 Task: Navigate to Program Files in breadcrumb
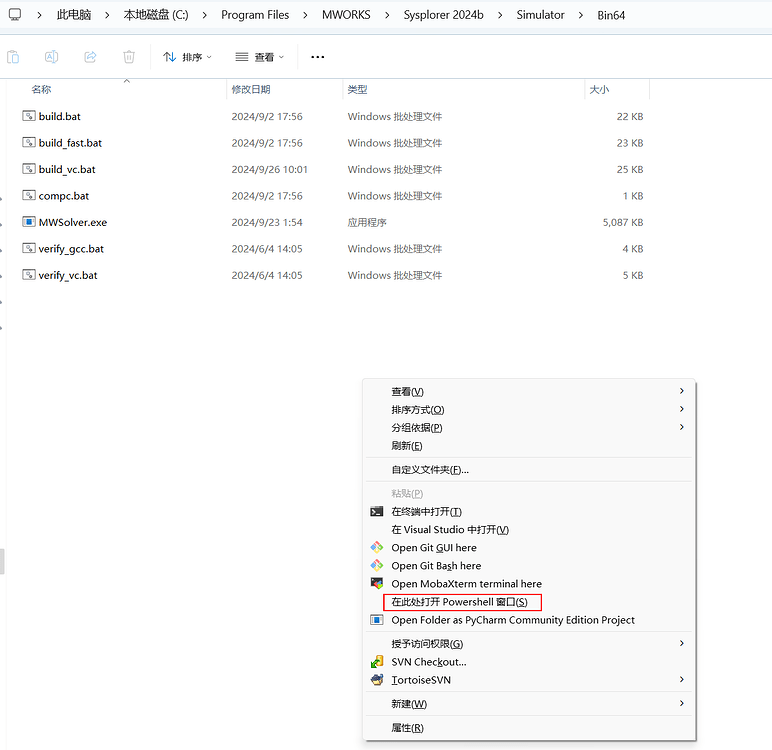tap(255, 15)
